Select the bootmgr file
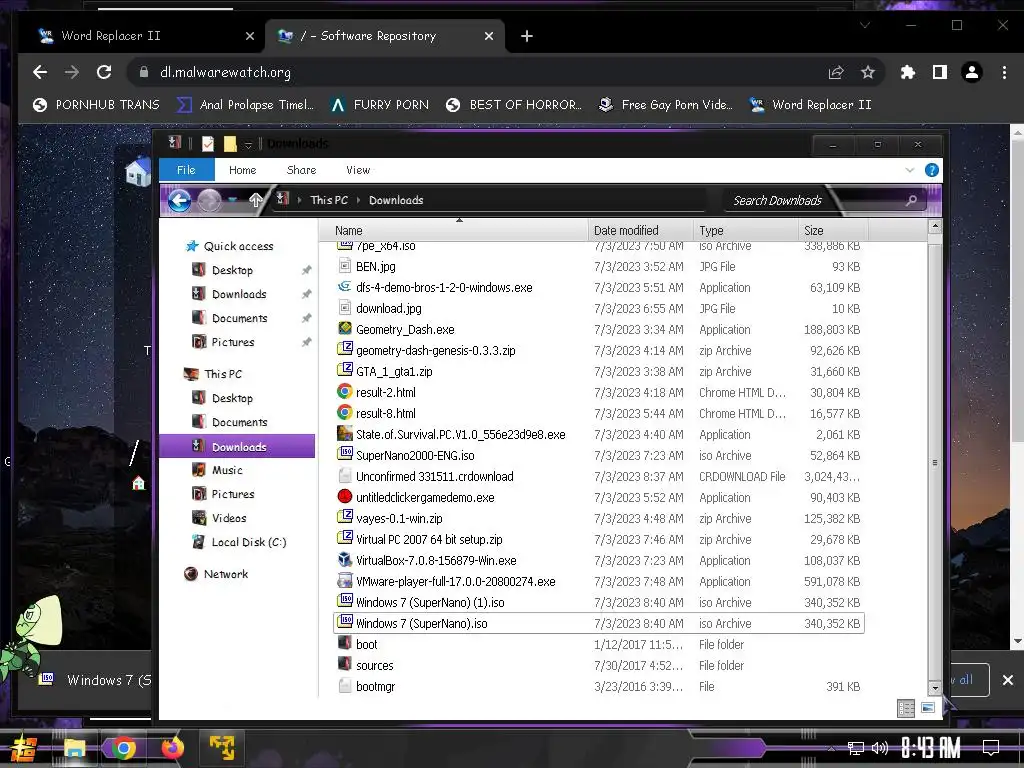 coord(375,686)
